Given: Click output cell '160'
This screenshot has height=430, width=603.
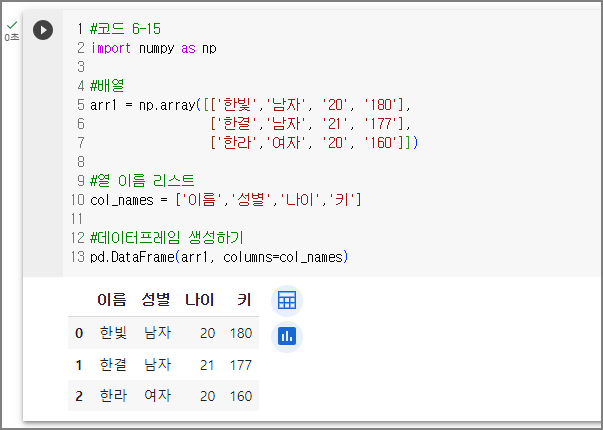Looking at the screenshot, I should click(x=241, y=396).
